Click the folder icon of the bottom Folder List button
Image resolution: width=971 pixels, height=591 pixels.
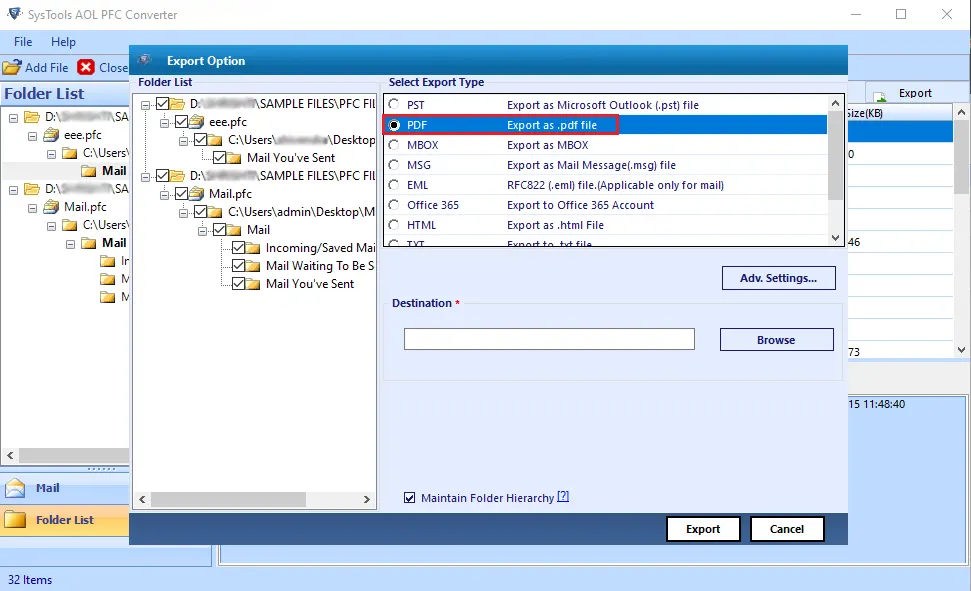point(15,520)
